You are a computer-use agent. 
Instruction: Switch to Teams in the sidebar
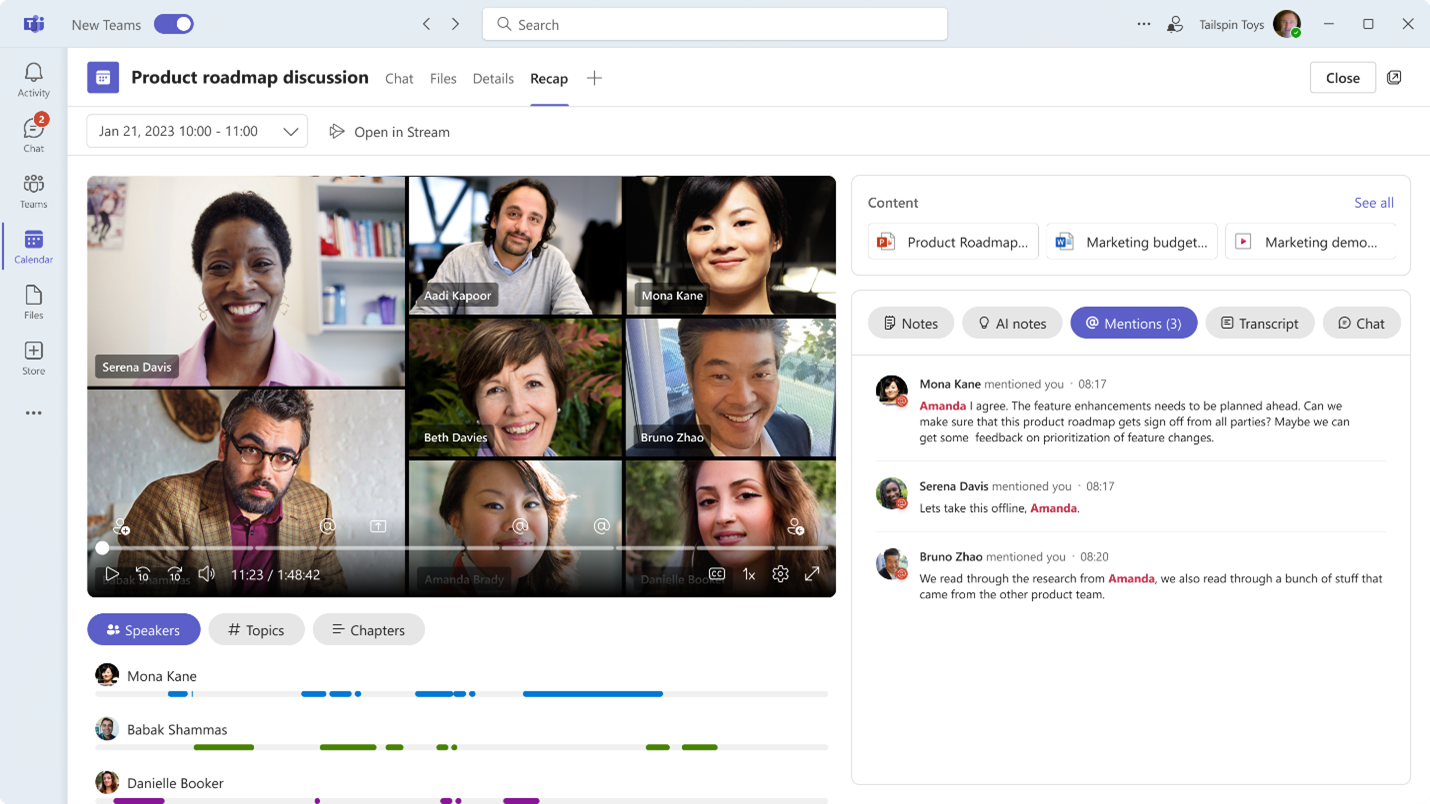point(33,190)
